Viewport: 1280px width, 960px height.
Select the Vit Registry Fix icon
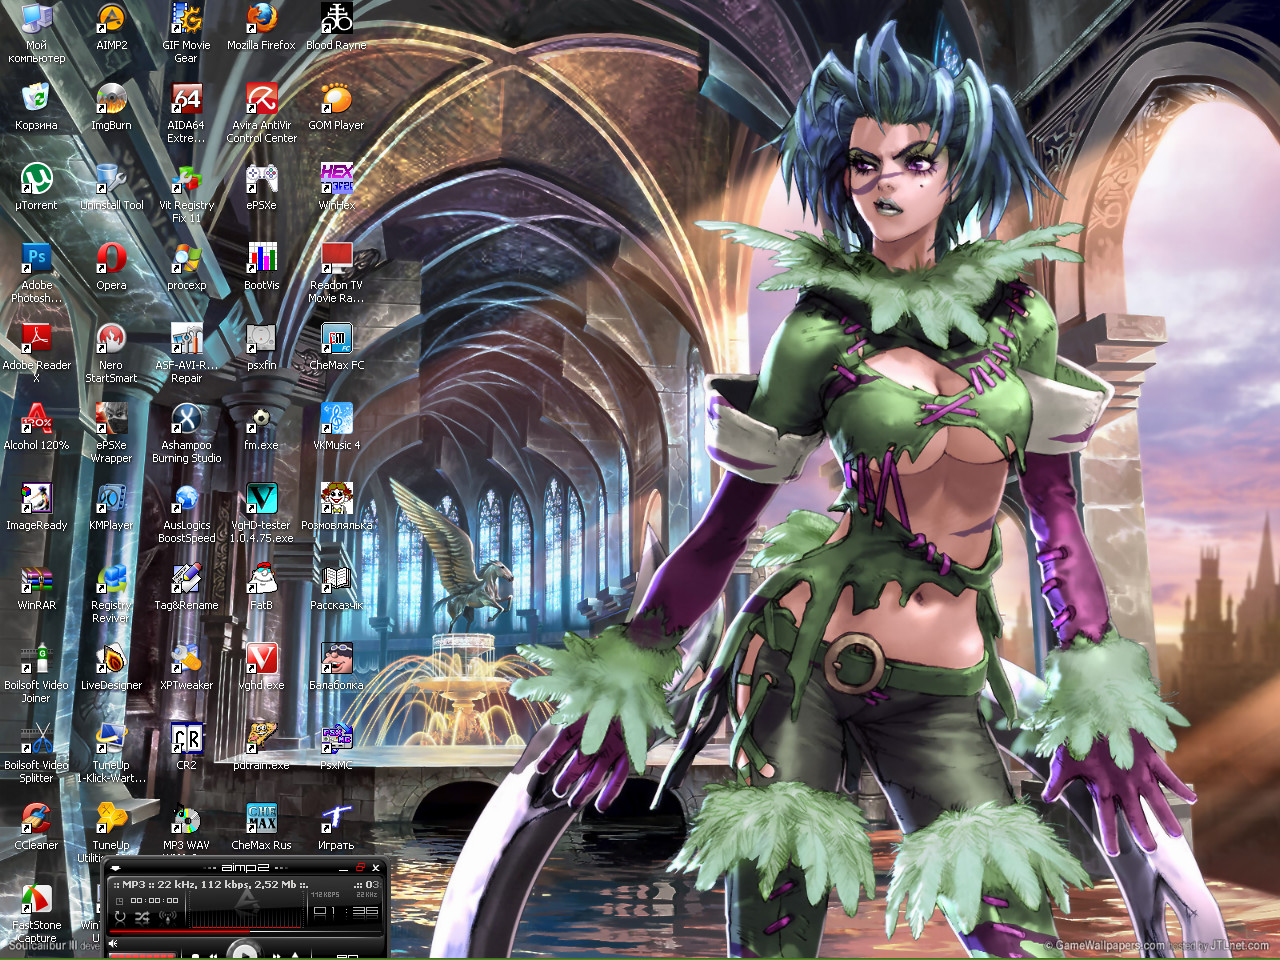(x=186, y=179)
